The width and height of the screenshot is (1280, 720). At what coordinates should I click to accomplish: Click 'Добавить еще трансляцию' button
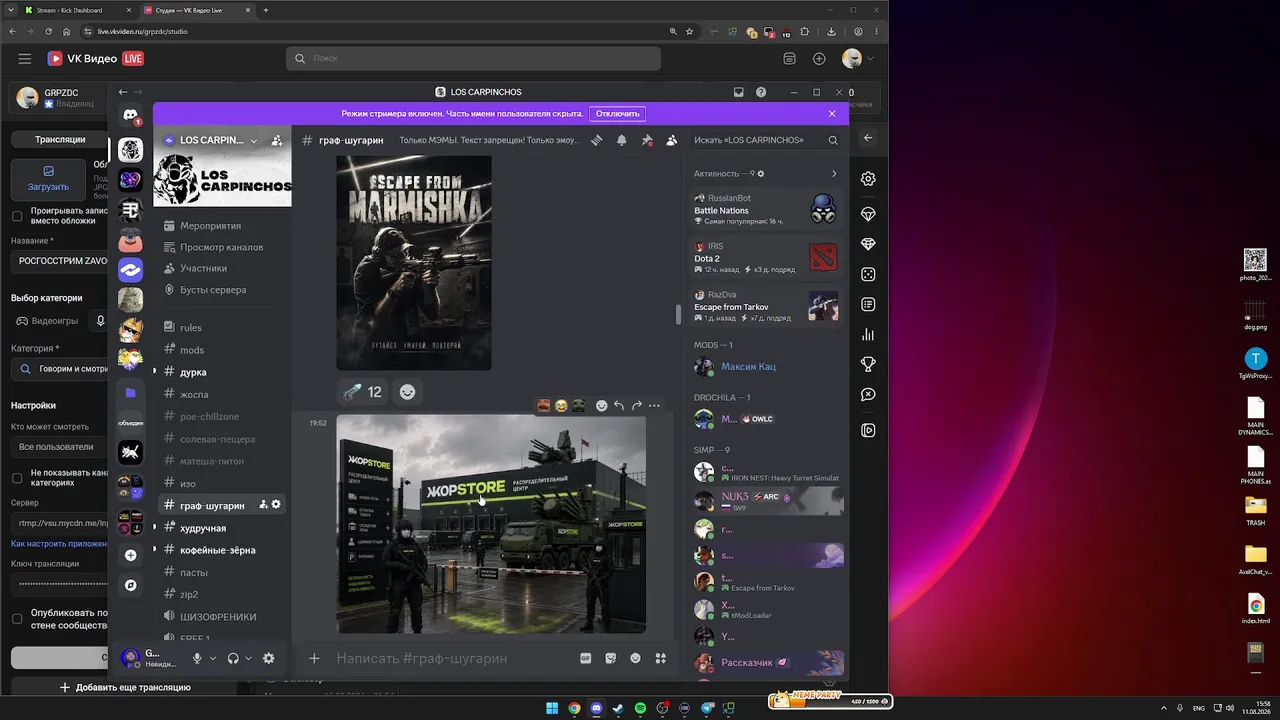click(x=124, y=688)
